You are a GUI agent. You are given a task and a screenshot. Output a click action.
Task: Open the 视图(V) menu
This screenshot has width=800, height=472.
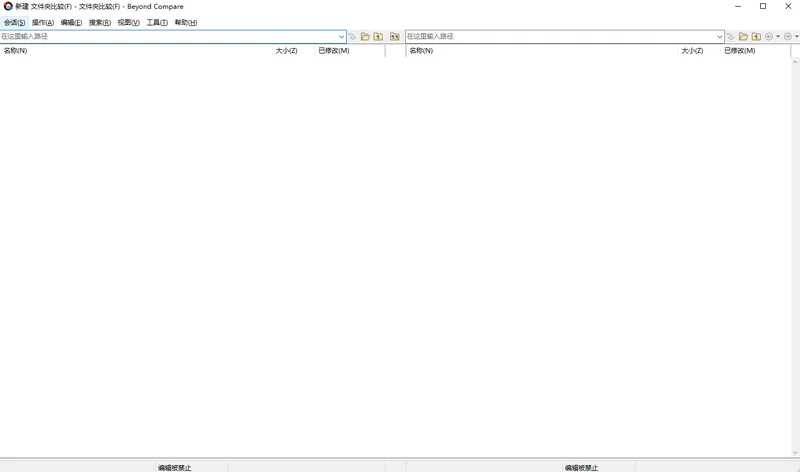129,22
